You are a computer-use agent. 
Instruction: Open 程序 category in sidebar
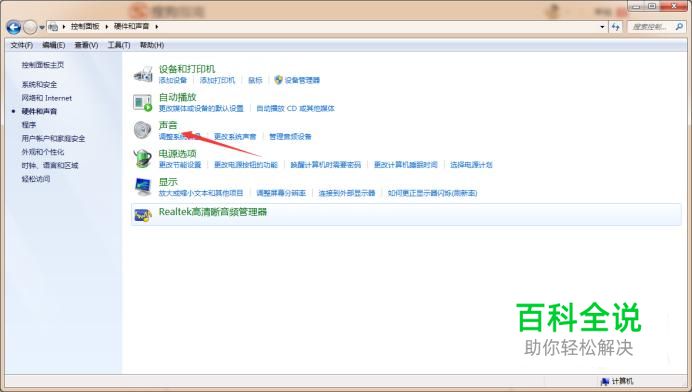point(29,125)
